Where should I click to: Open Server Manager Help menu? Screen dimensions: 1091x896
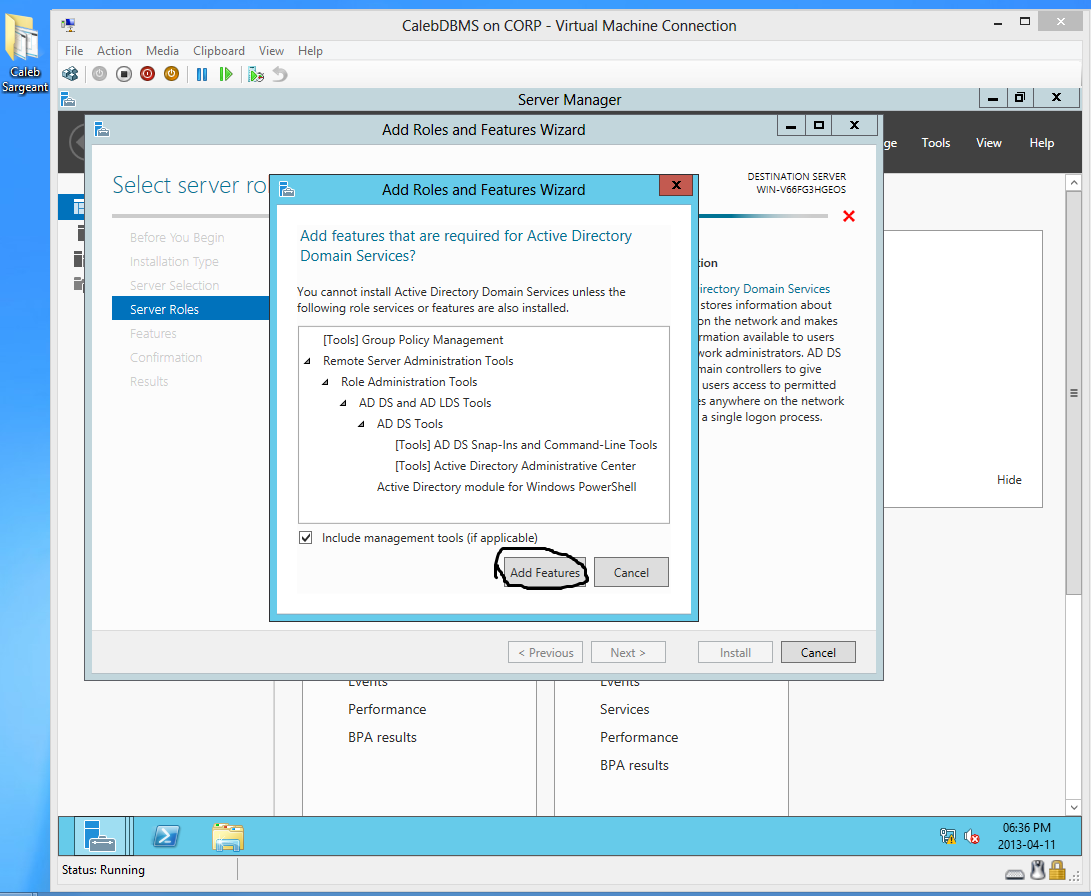click(1042, 143)
